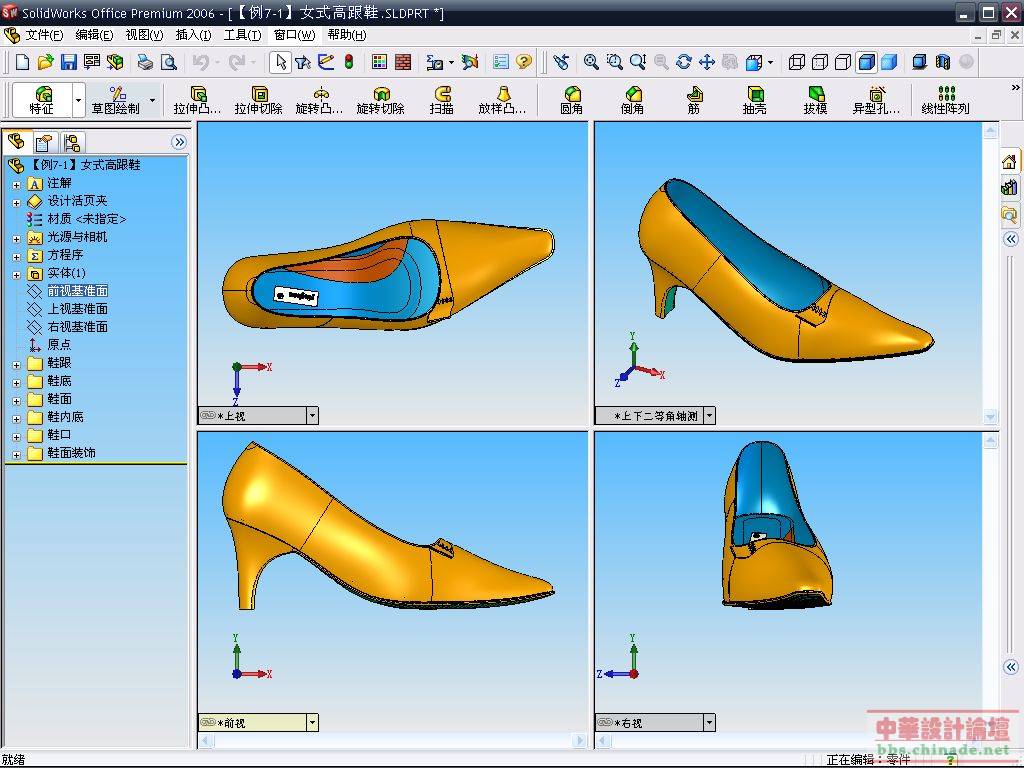Toggle the 草图绘制 sketch mode button
Viewport: 1024px width, 768px height.
tap(116, 99)
